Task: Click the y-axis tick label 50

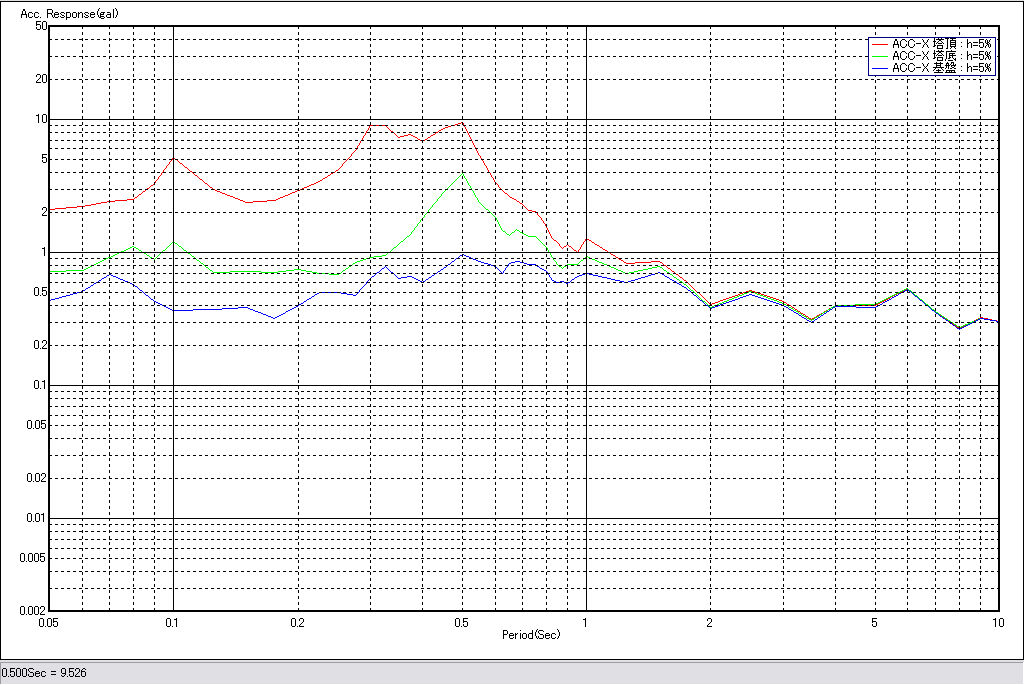Action: 41,26
